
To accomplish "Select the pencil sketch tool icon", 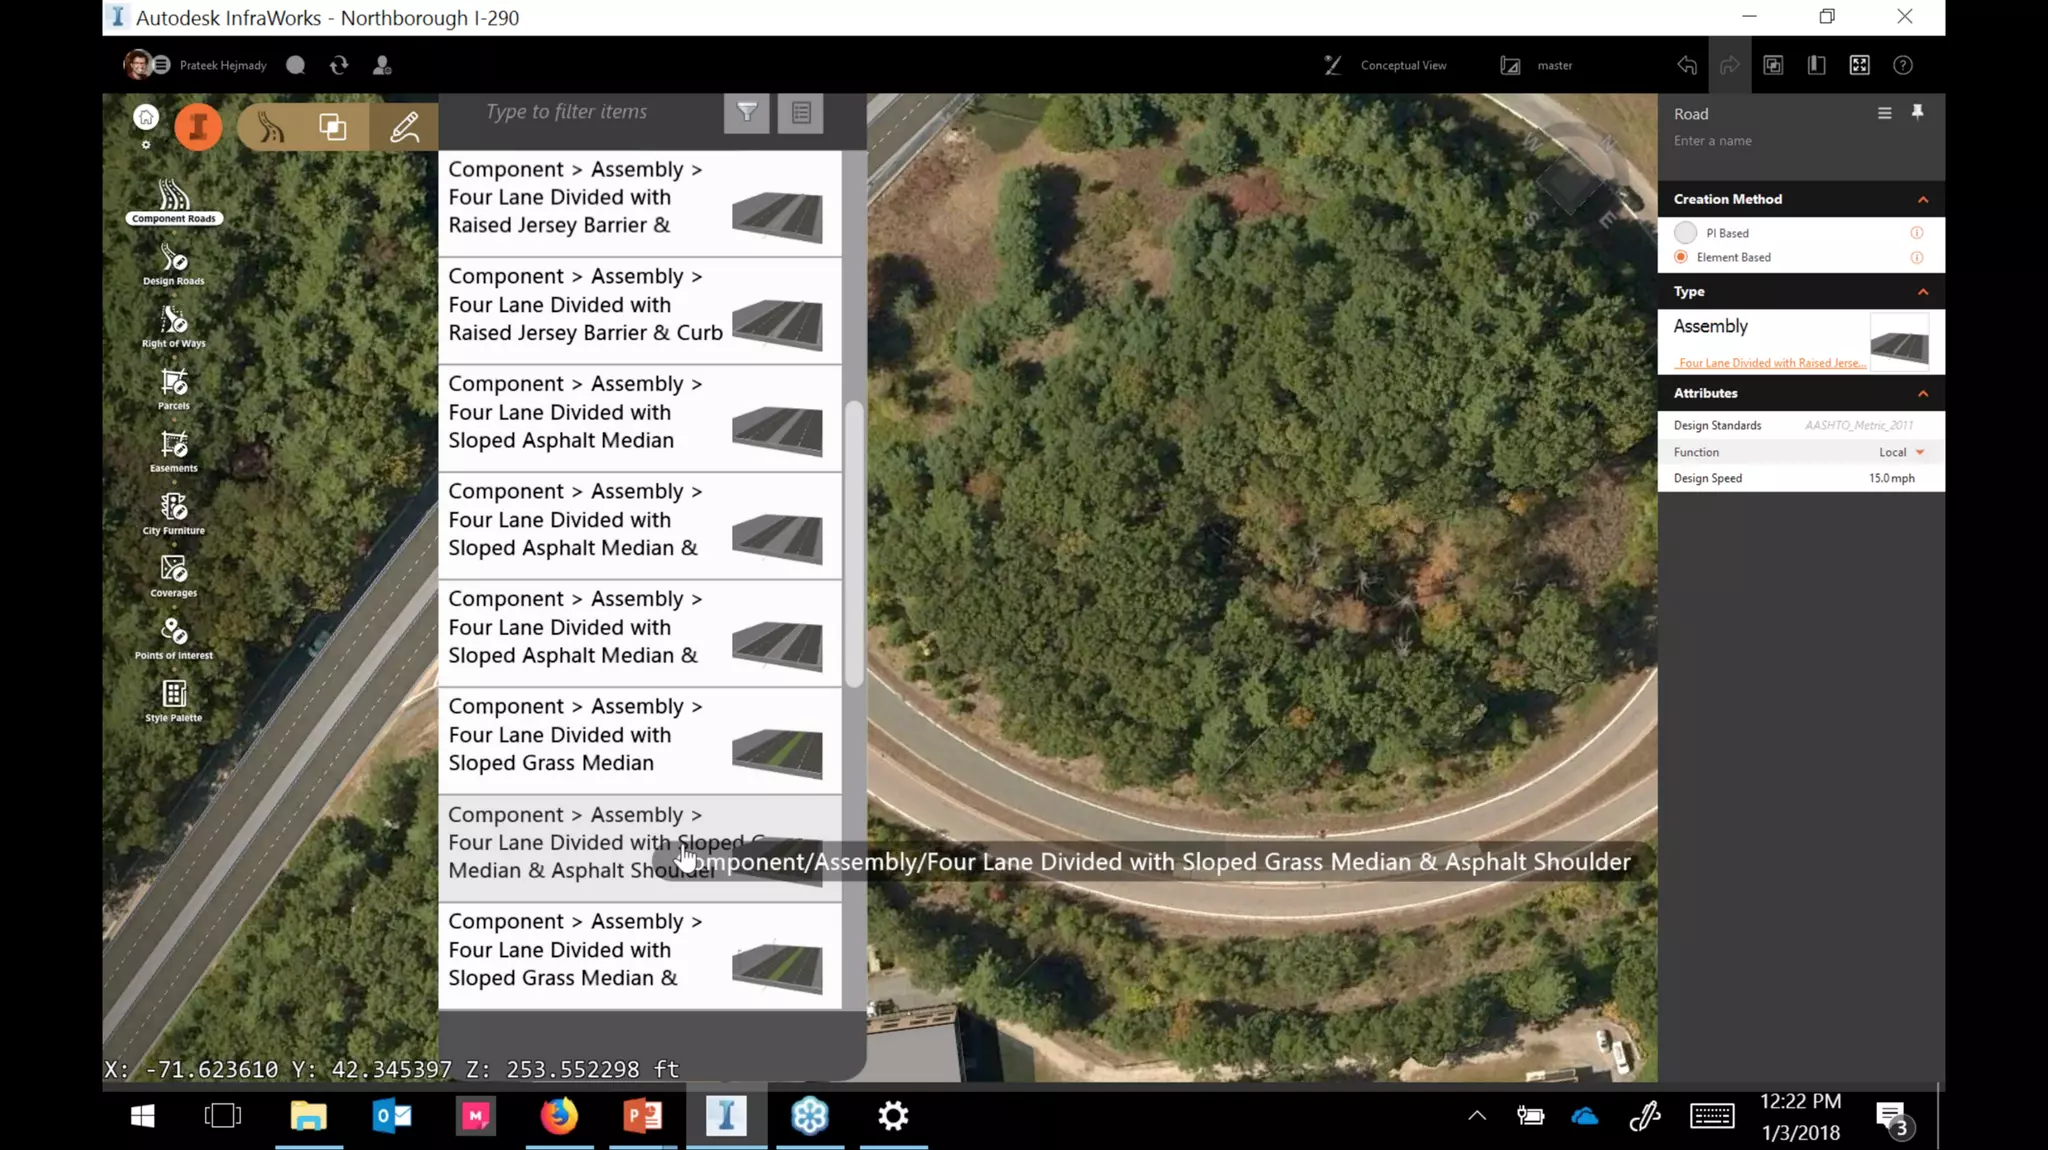I will 405,127.
